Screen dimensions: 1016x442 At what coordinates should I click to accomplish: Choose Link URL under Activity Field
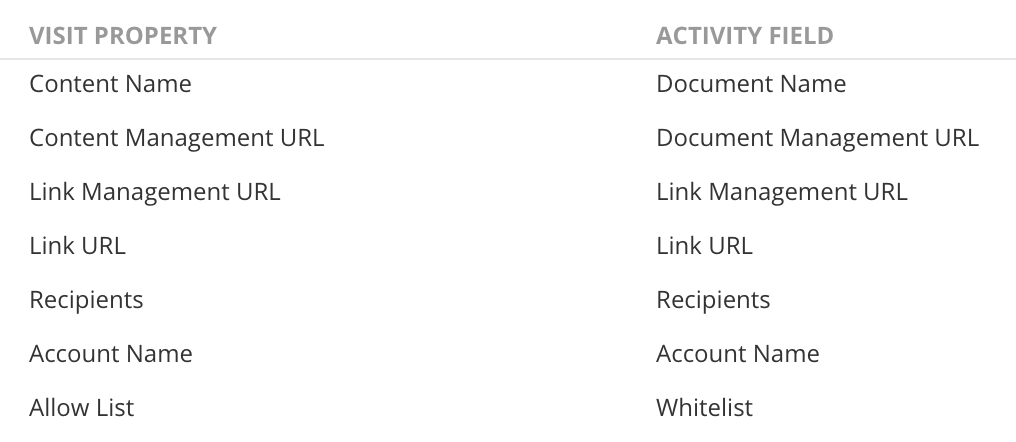coord(704,246)
